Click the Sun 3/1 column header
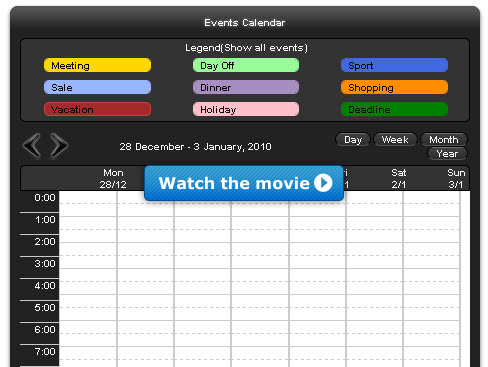This screenshot has width=488, height=367. (456, 179)
